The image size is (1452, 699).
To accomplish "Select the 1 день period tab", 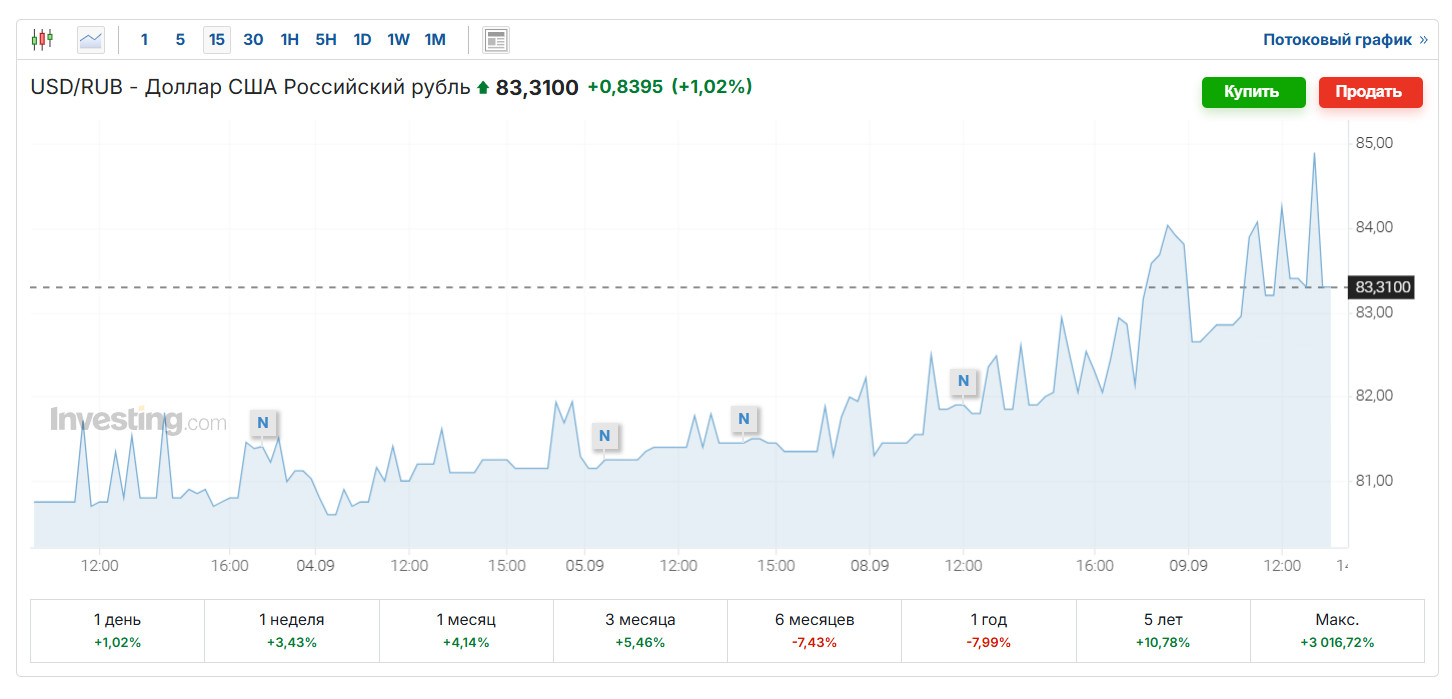I will click(117, 630).
